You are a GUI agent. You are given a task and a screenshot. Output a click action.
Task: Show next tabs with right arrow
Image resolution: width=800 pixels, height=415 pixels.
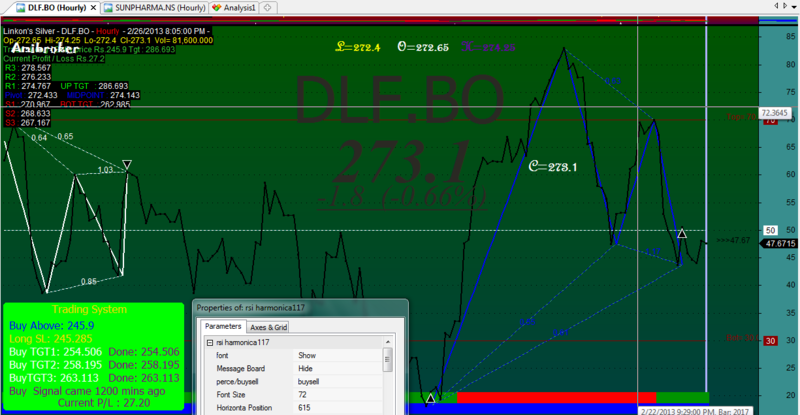click(x=785, y=6)
